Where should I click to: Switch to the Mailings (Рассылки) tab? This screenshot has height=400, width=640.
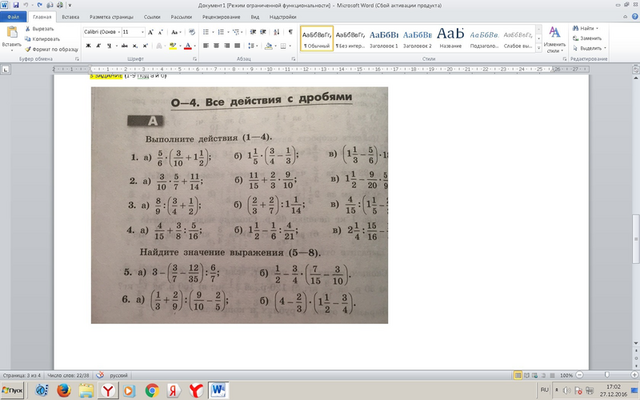tap(181, 17)
